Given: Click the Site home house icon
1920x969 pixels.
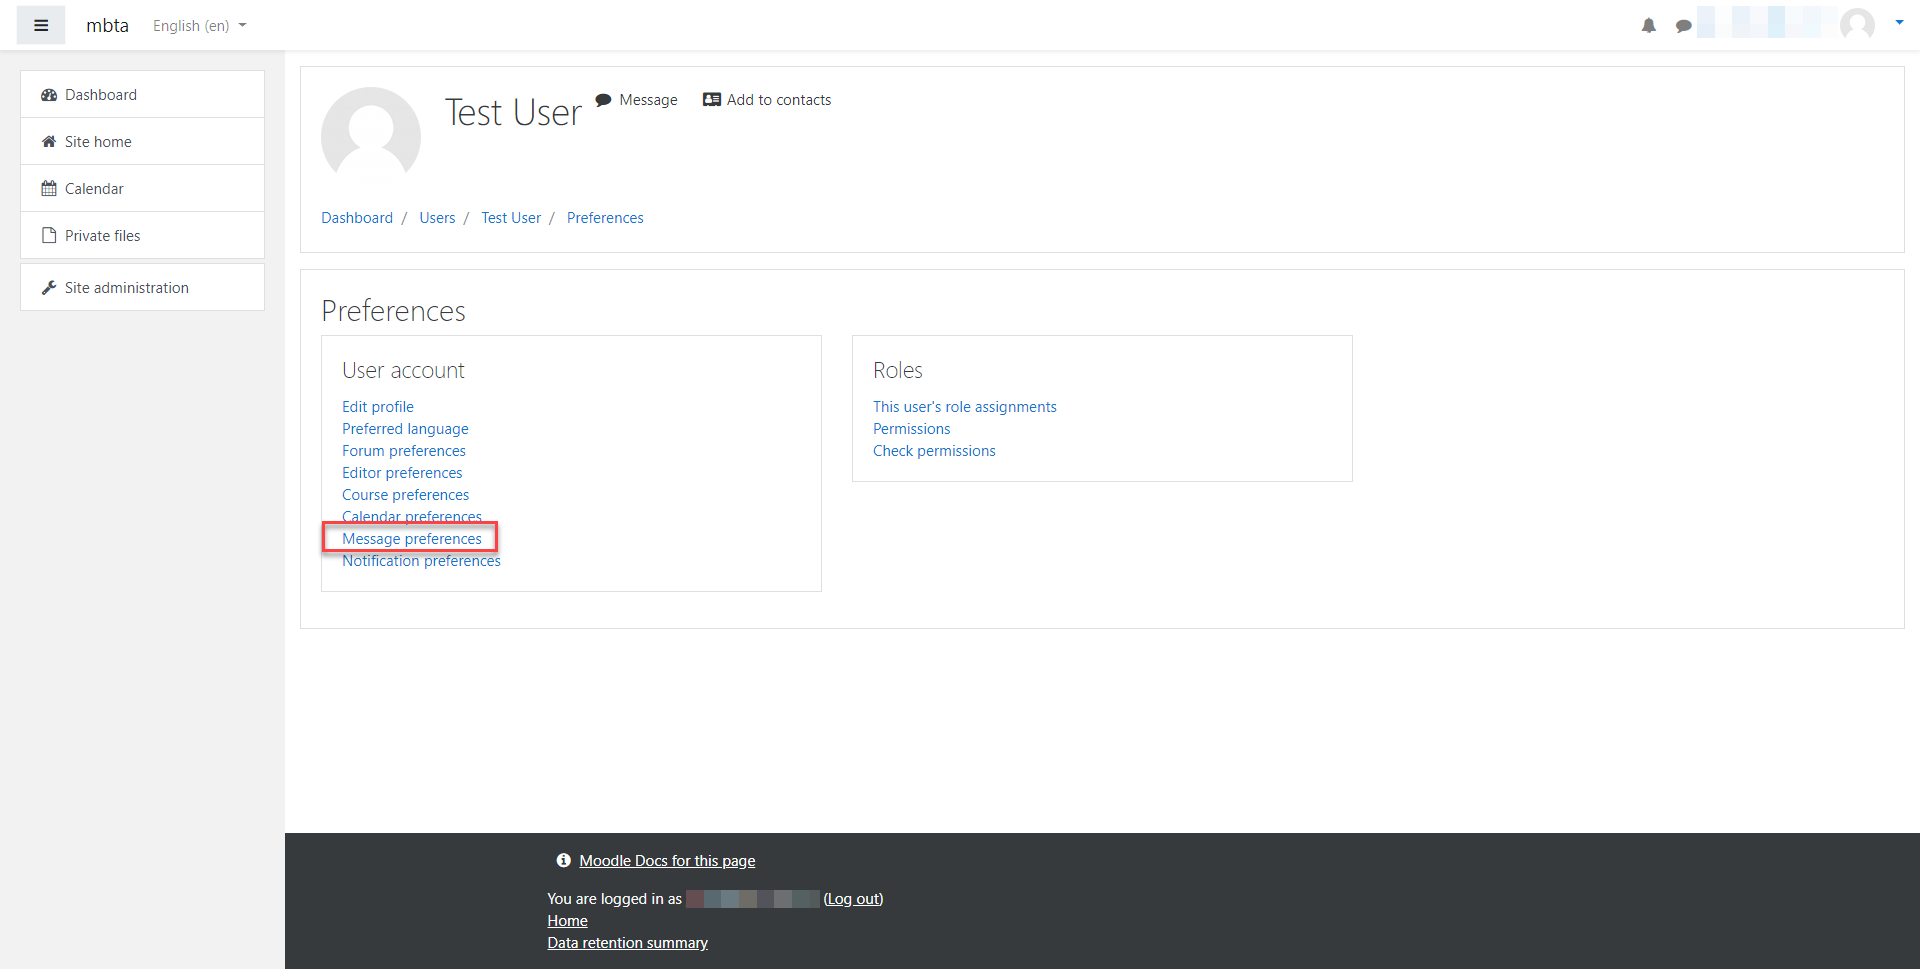Looking at the screenshot, I should pos(49,142).
